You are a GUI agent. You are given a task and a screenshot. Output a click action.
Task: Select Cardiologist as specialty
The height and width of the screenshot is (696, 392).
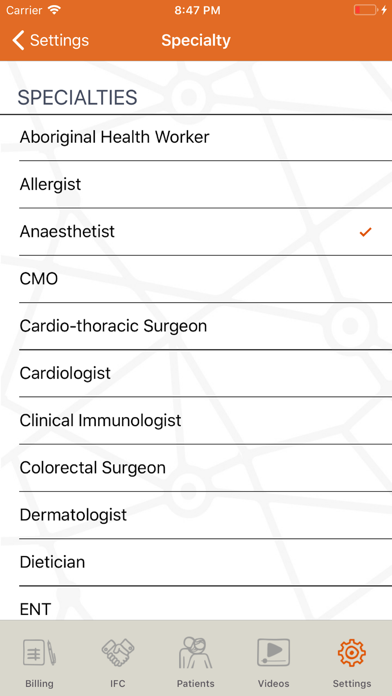pos(196,373)
